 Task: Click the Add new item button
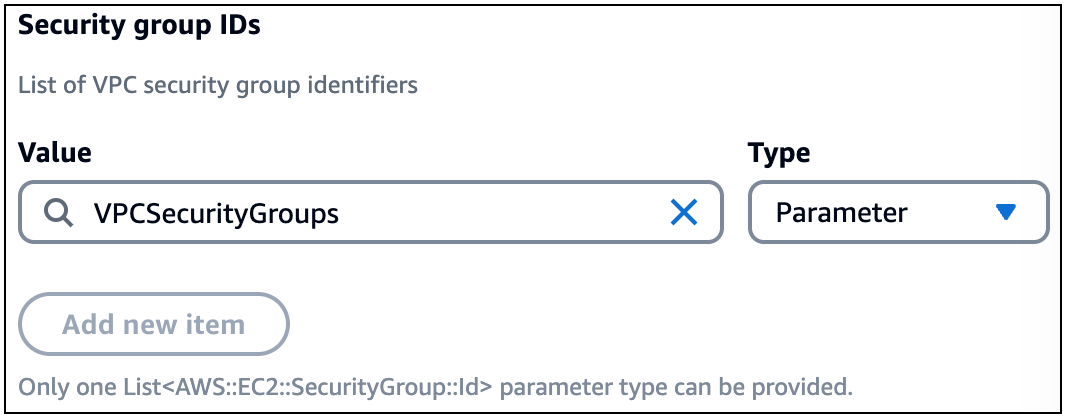click(x=153, y=324)
